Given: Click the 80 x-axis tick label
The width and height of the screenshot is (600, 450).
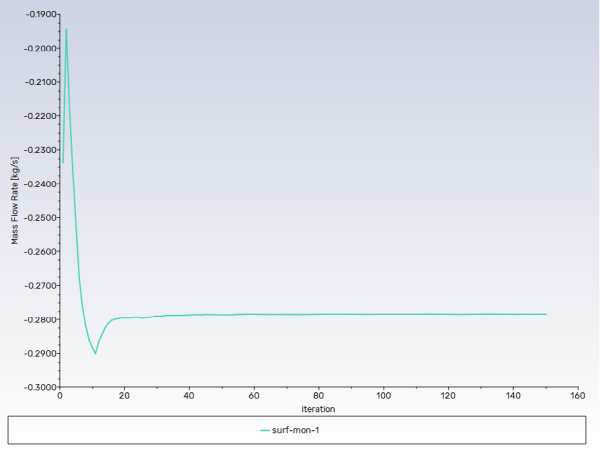Looking at the screenshot, I should click(318, 396).
